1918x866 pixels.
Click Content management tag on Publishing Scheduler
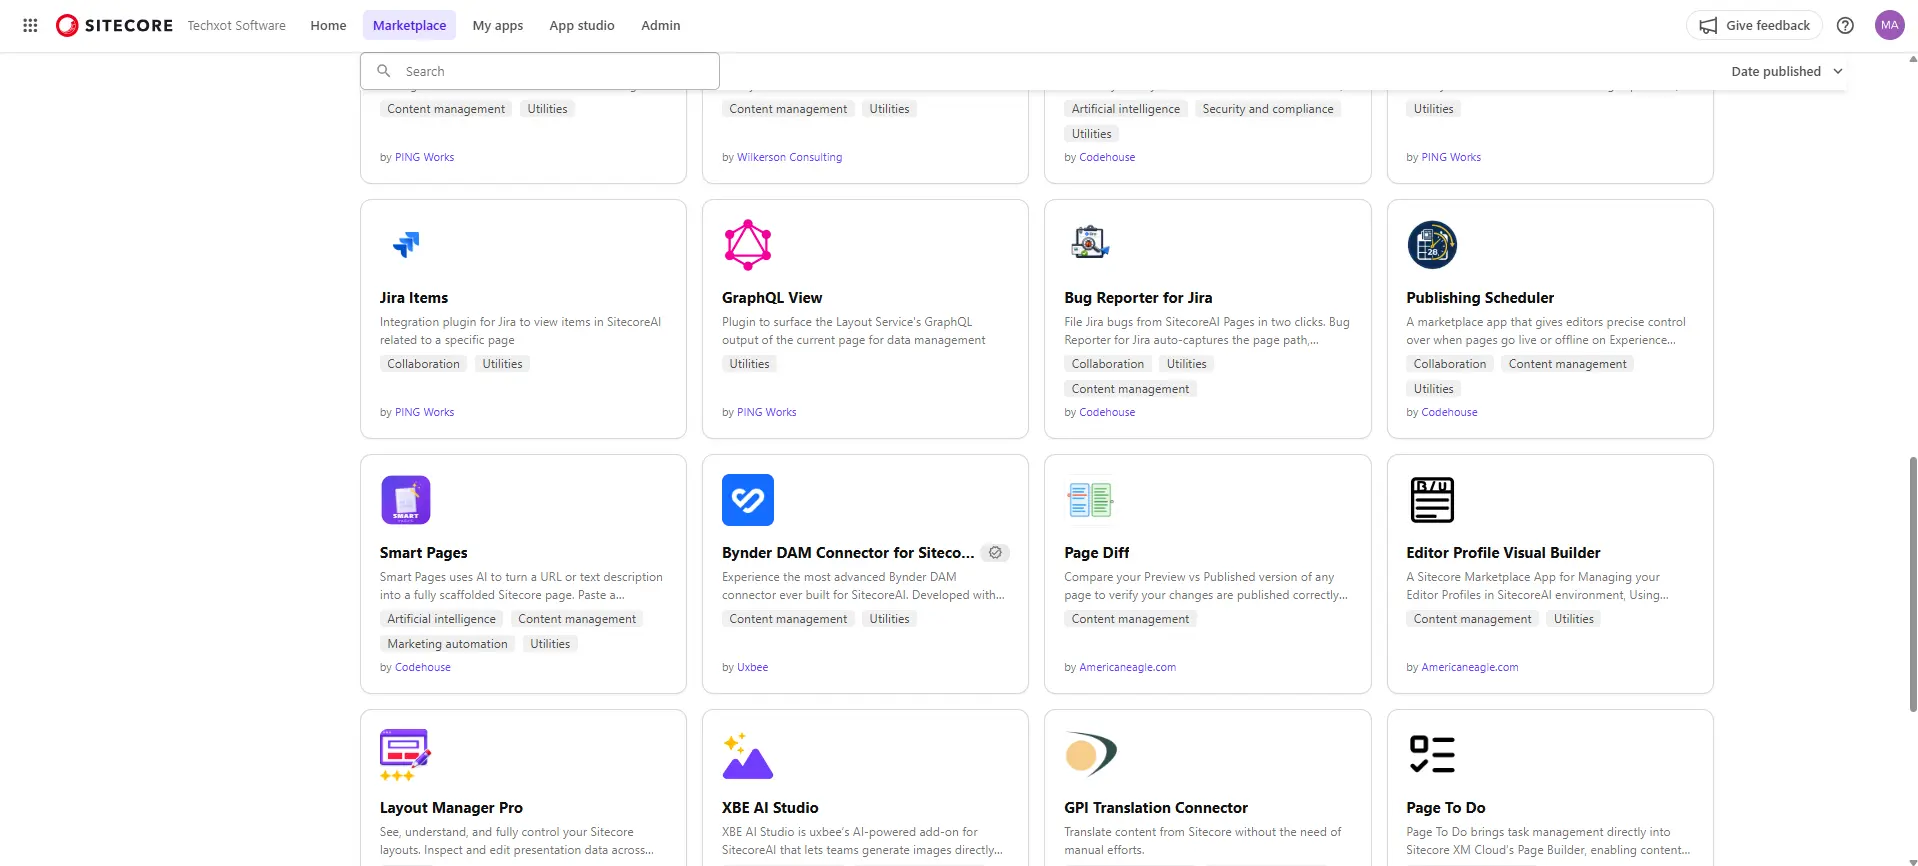[1567, 364]
